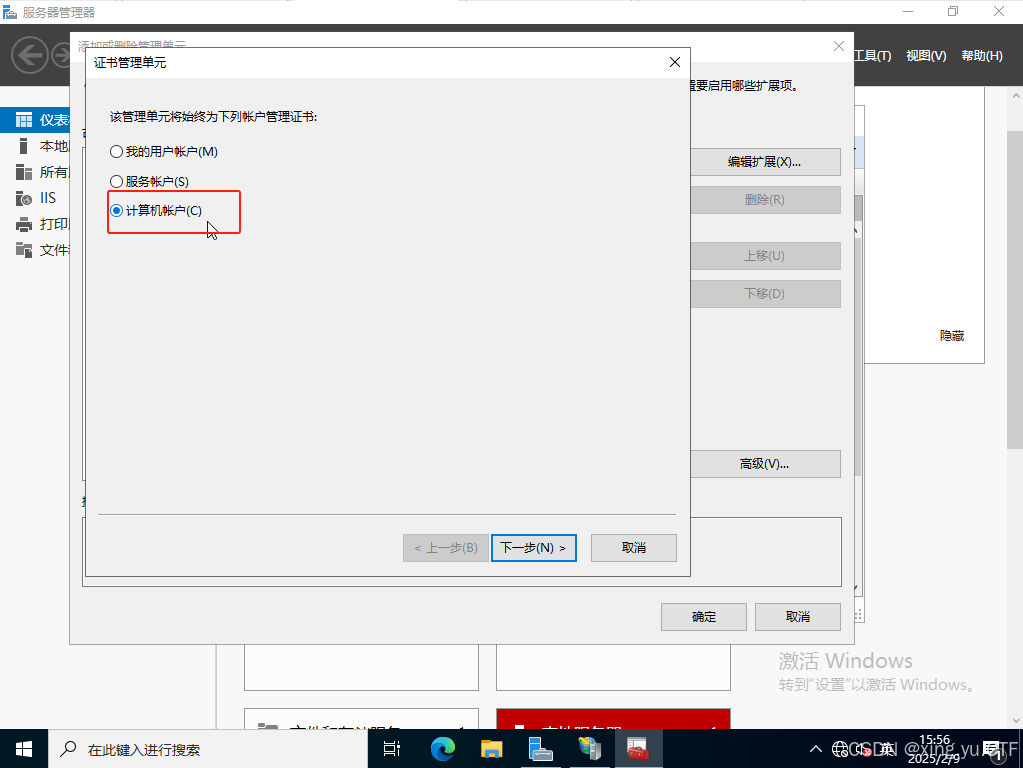Click the 编辑扩展(X)... button
1023x768 pixels.
(765, 162)
